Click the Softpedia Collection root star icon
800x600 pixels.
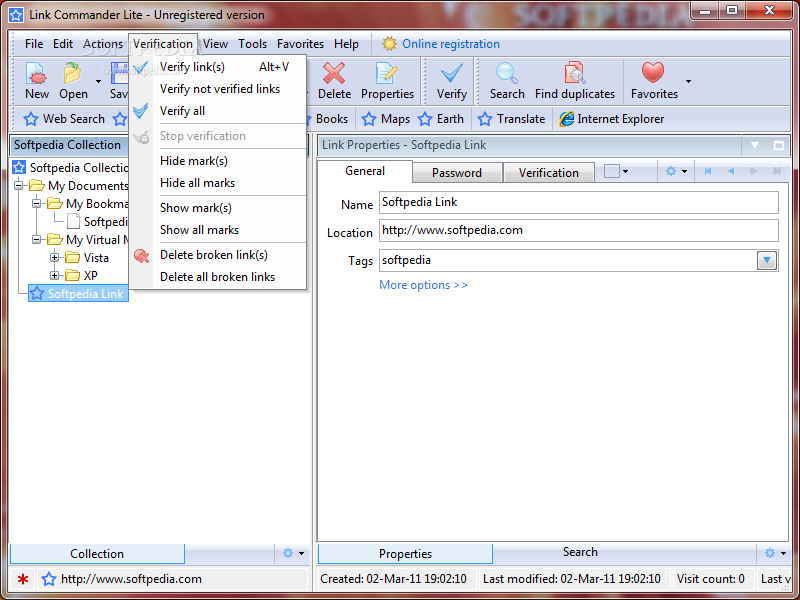pos(19,167)
